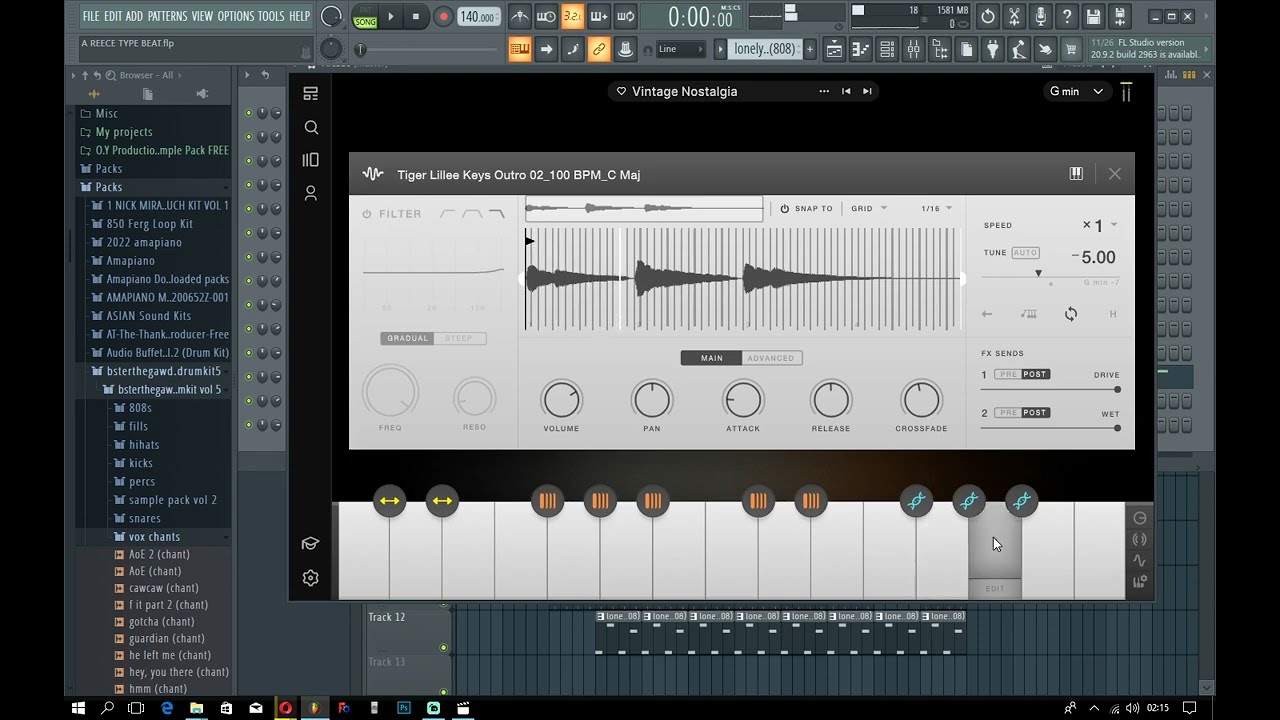Click the FL Studio save disk icon
This screenshot has height=720, width=1280.
pyautogui.click(x=1093, y=16)
